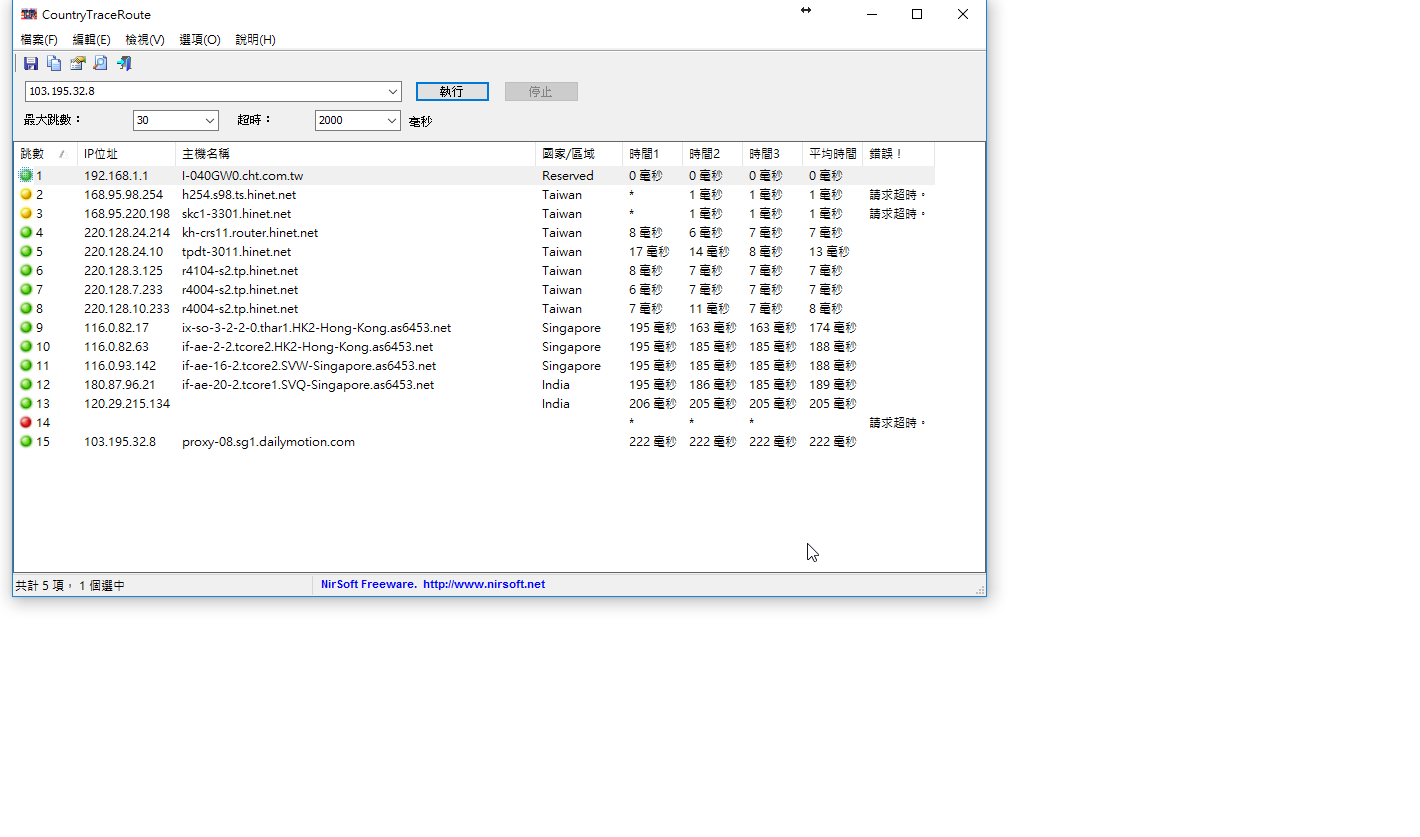The height and width of the screenshot is (837, 1420).
Task: Click the green status dot of hop 9
Action: pyautogui.click(x=26, y=328)
